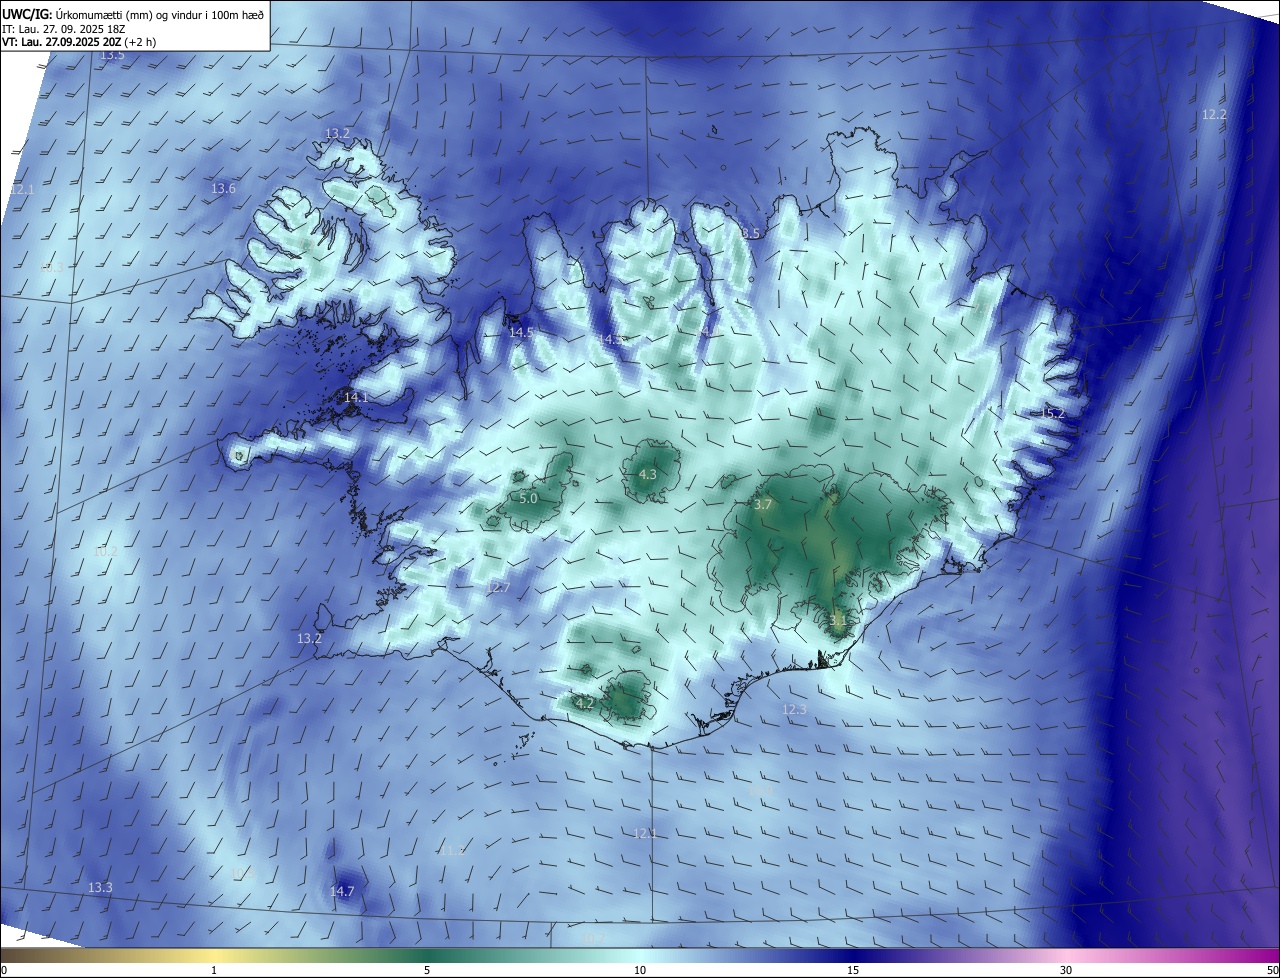Click the map value label '14.7'

[342, 891]
